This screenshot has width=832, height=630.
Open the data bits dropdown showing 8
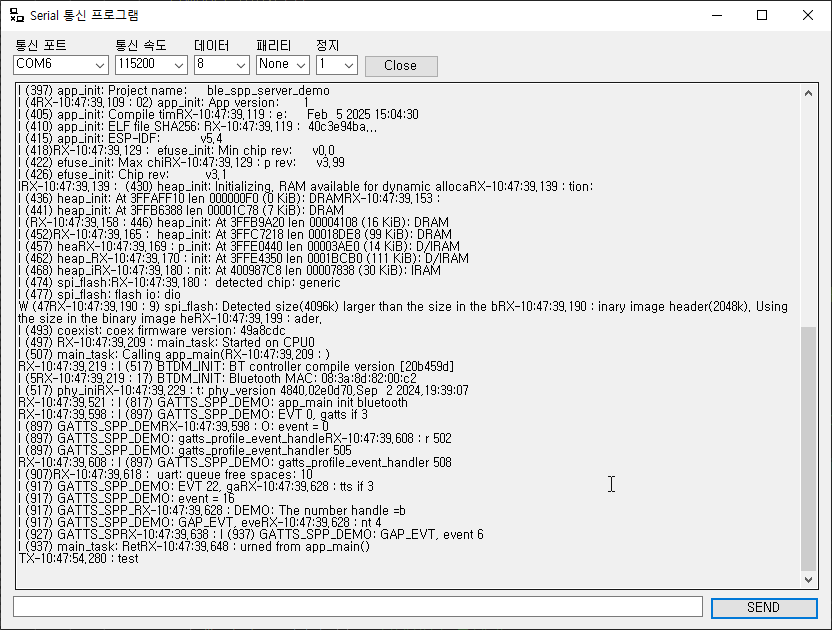[222, 65]
